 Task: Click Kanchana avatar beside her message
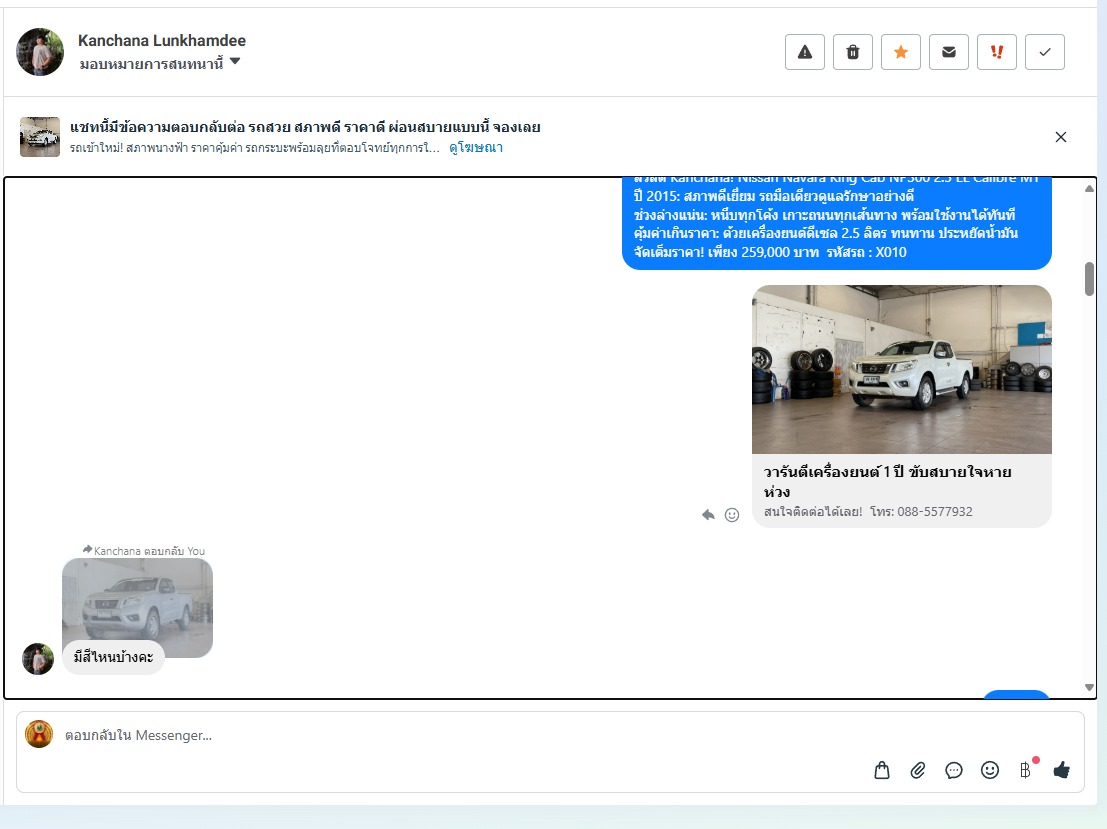pyautogui.click(x=38, y=659)
